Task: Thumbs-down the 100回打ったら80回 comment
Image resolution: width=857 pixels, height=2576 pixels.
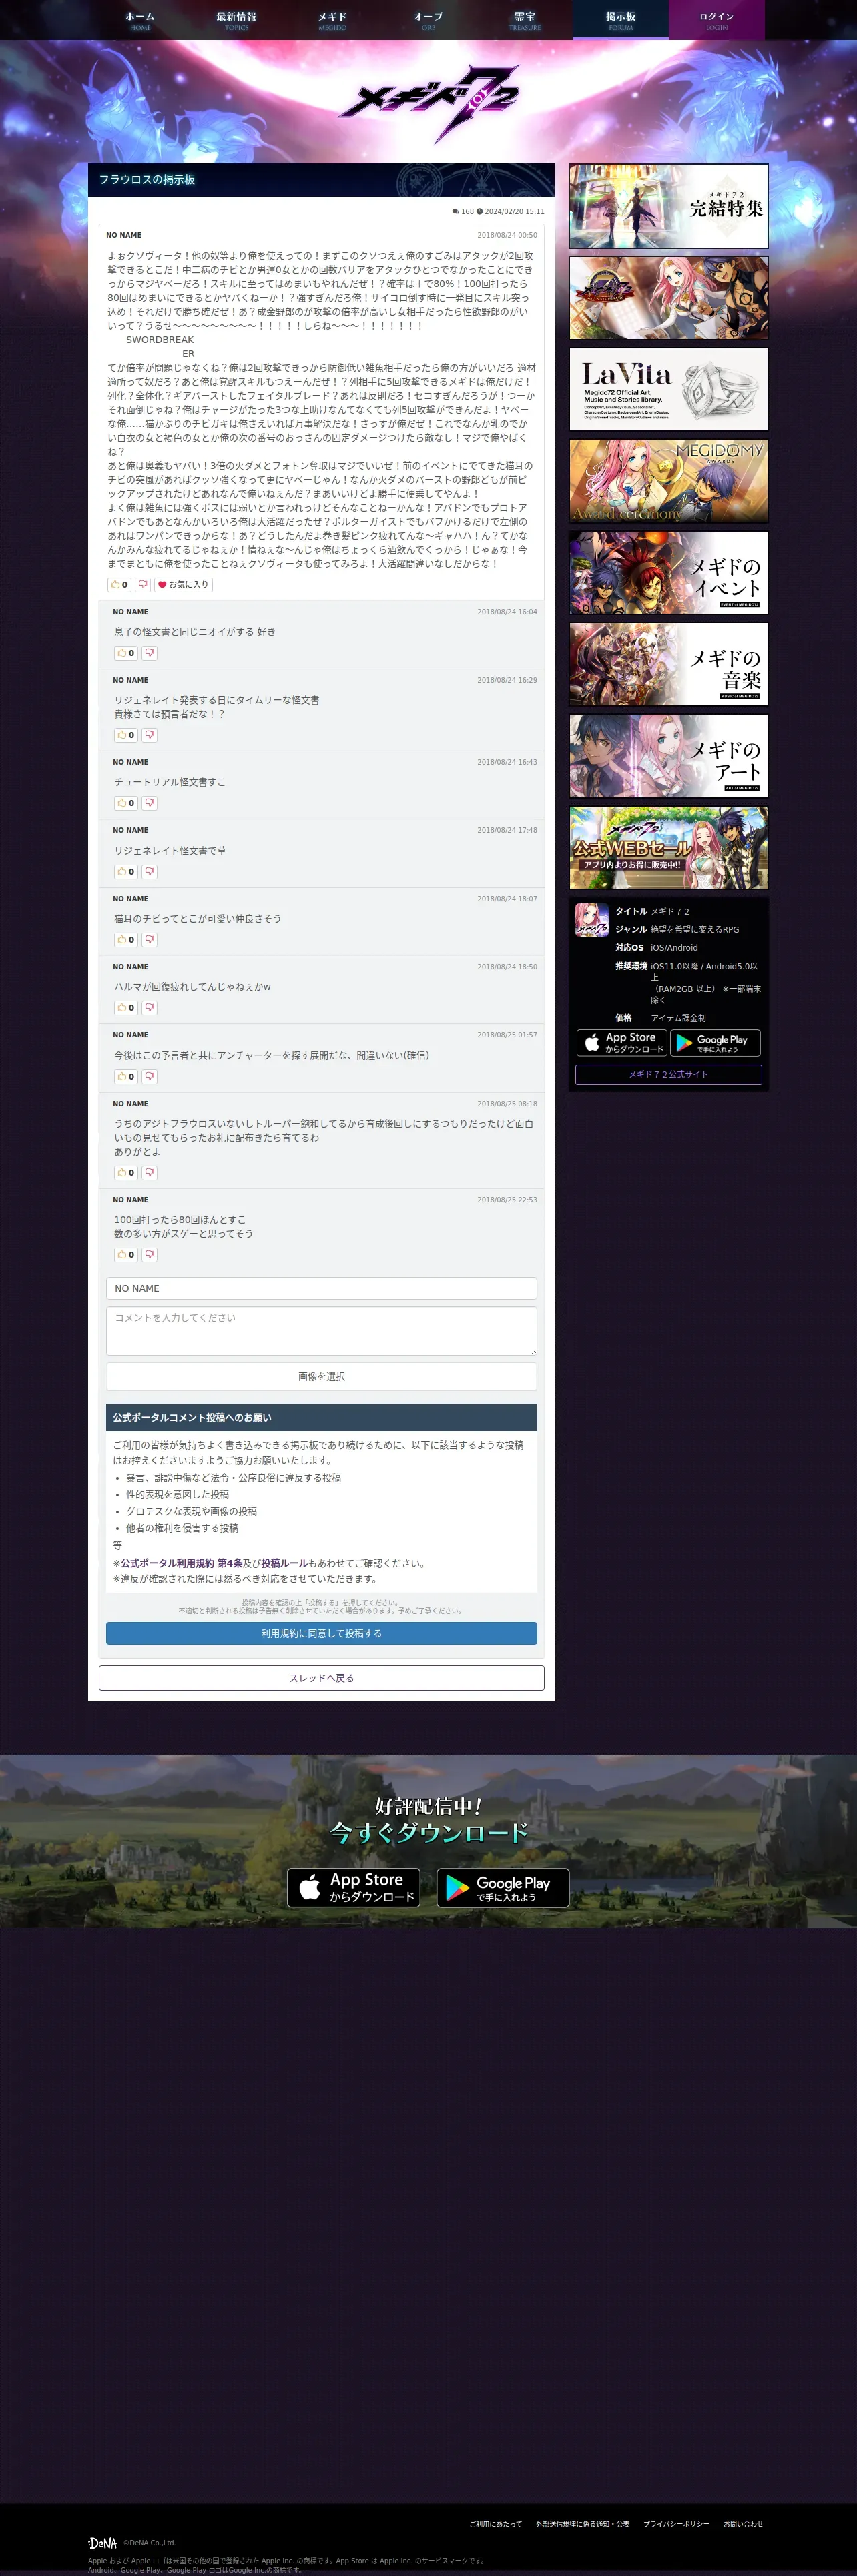Action: coord(149,1255)
